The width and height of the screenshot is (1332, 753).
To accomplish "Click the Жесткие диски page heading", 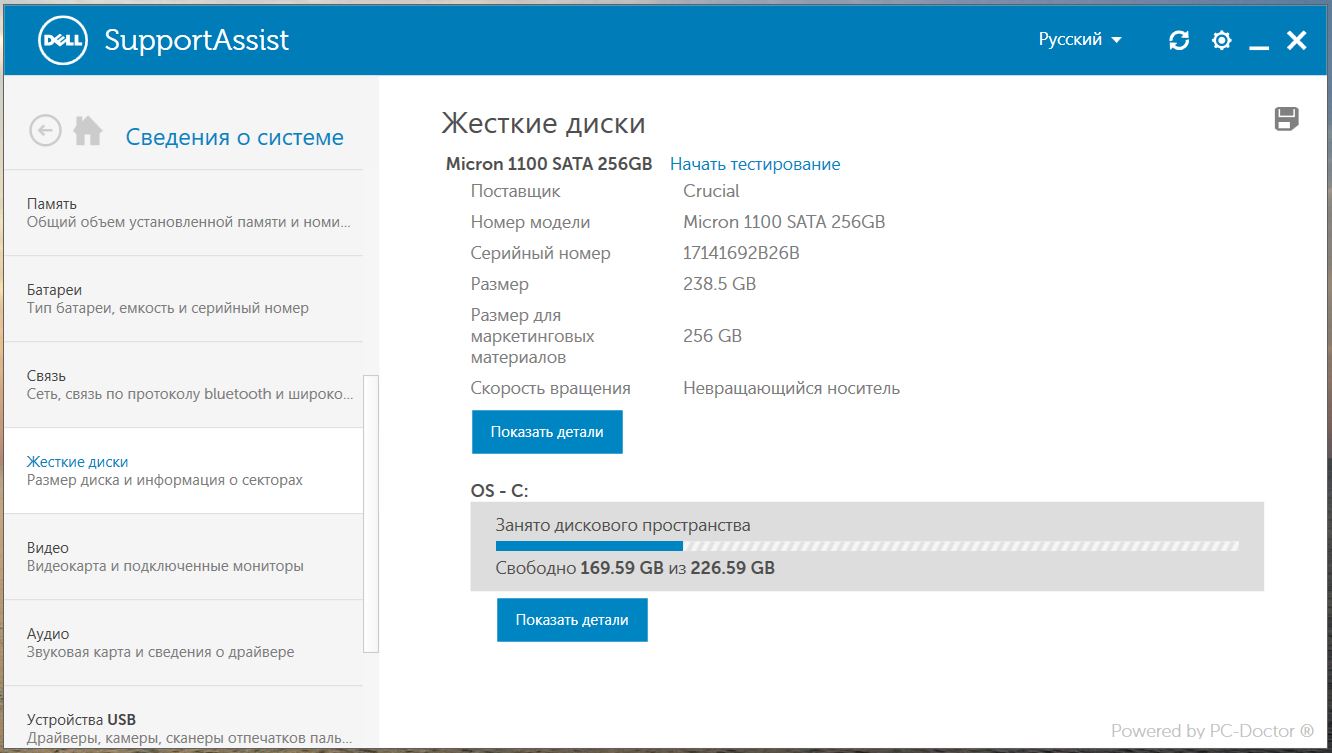I will (x=543, y=123).
